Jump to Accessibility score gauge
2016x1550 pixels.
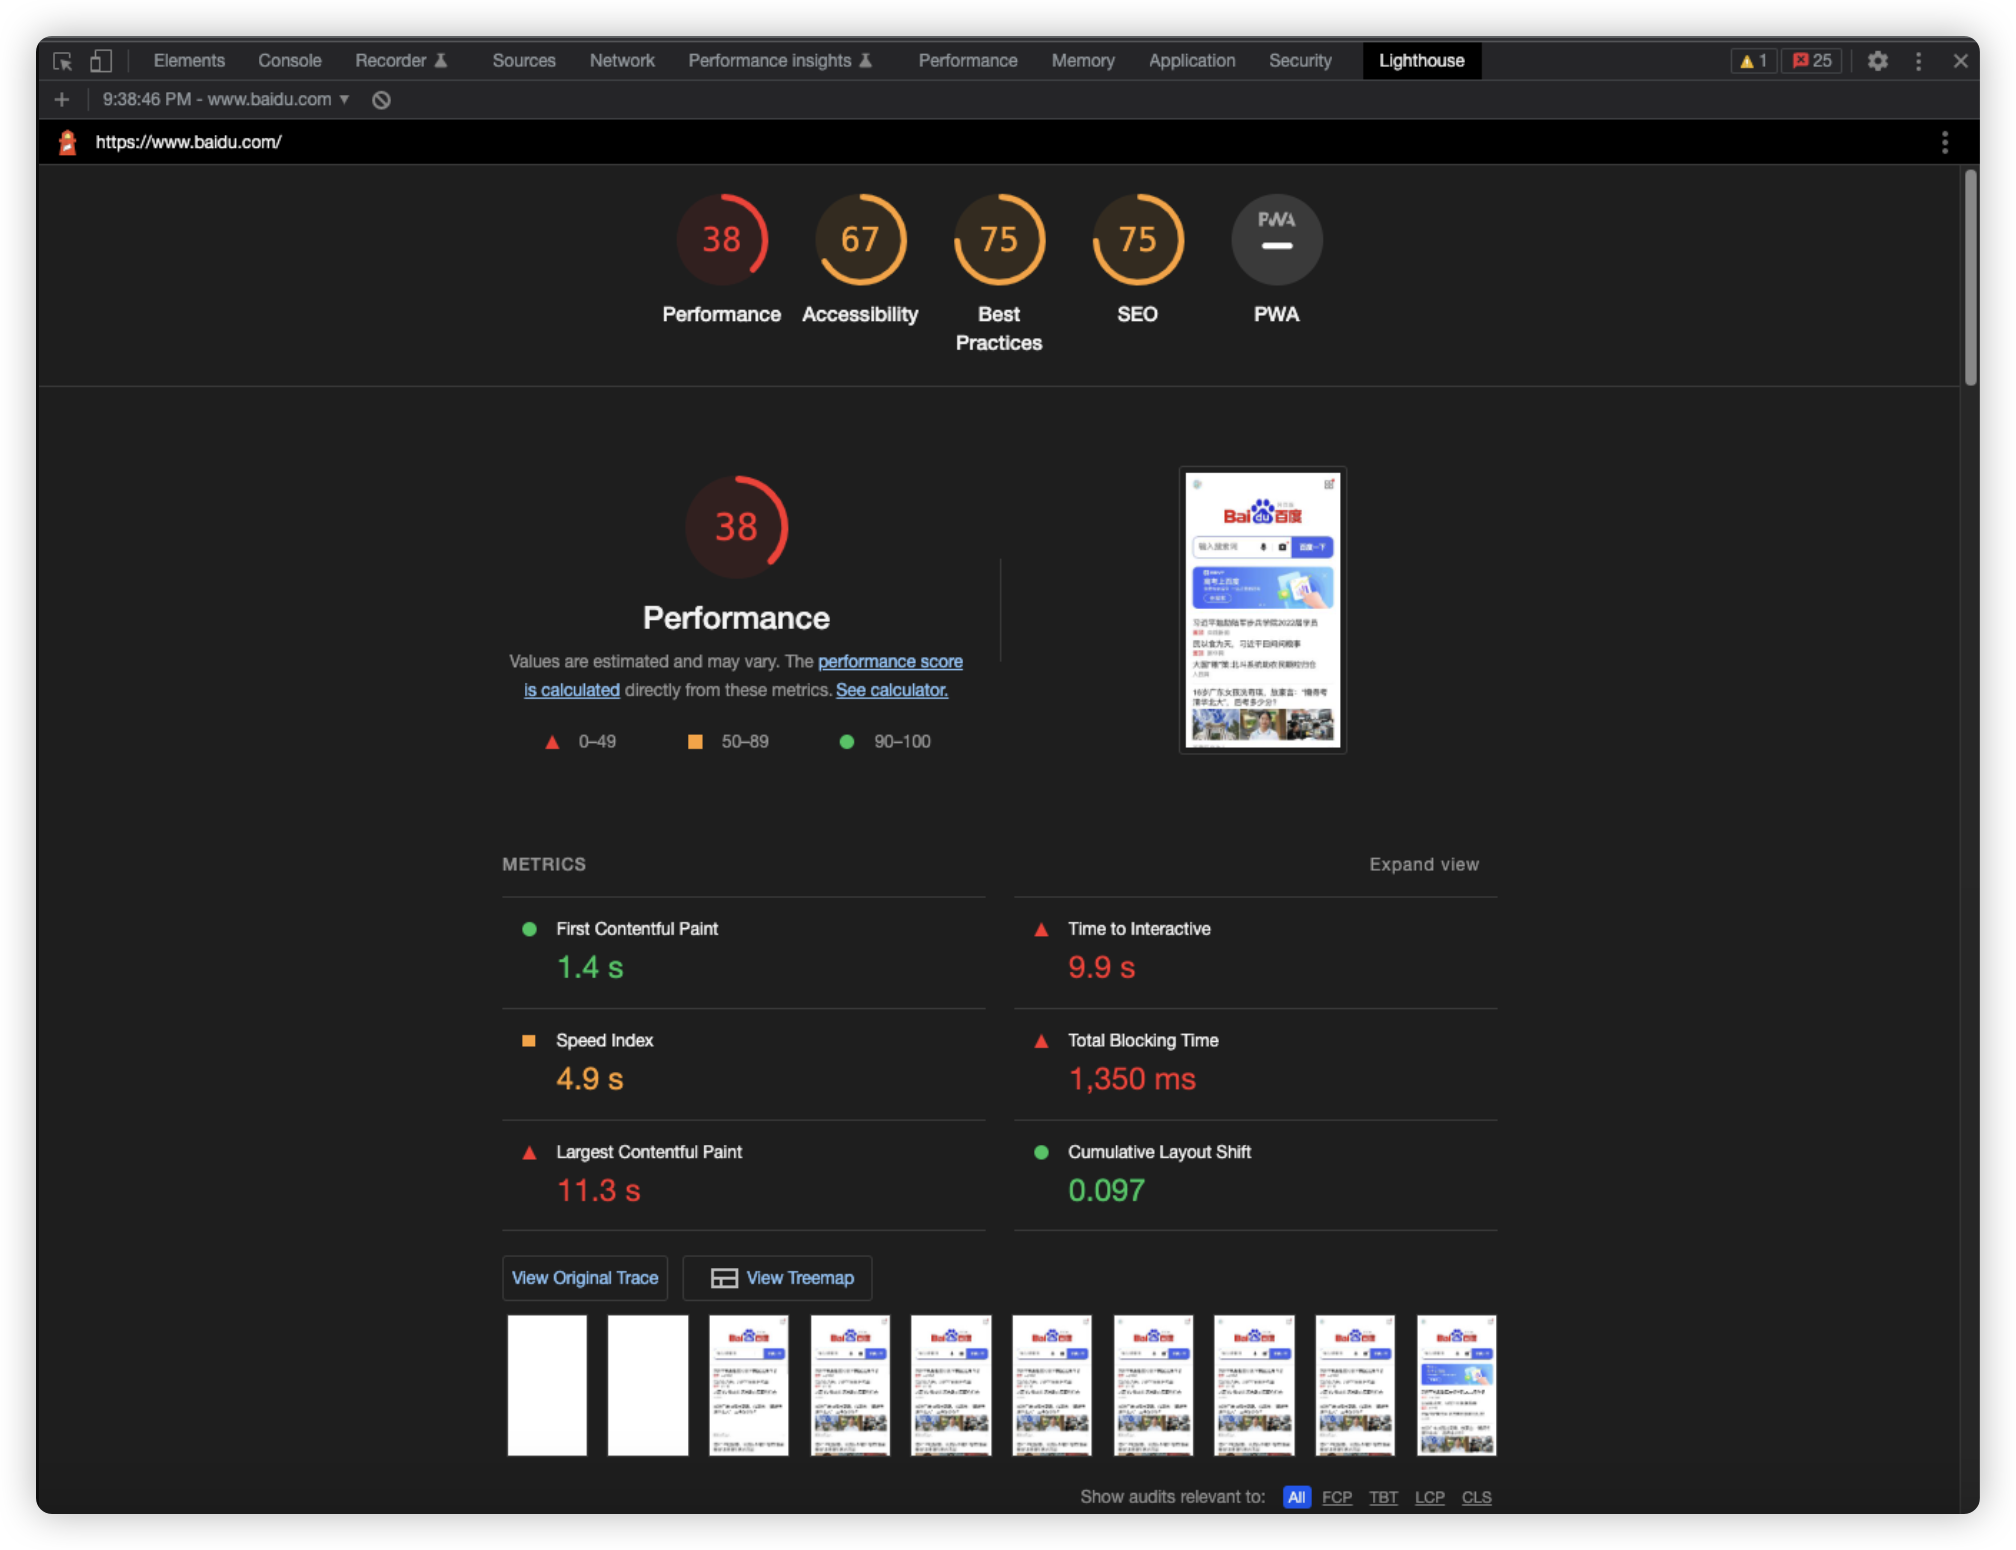(x=859, y=240)
